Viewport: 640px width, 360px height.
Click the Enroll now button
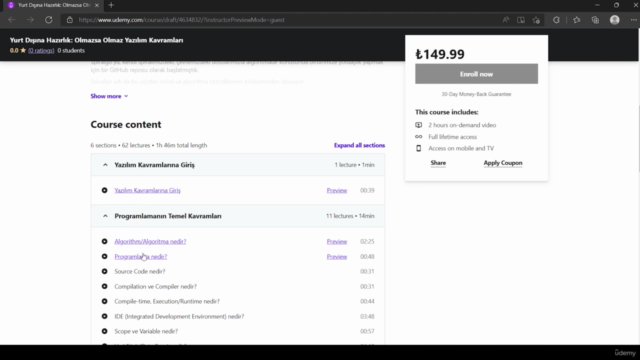[476, 74]
